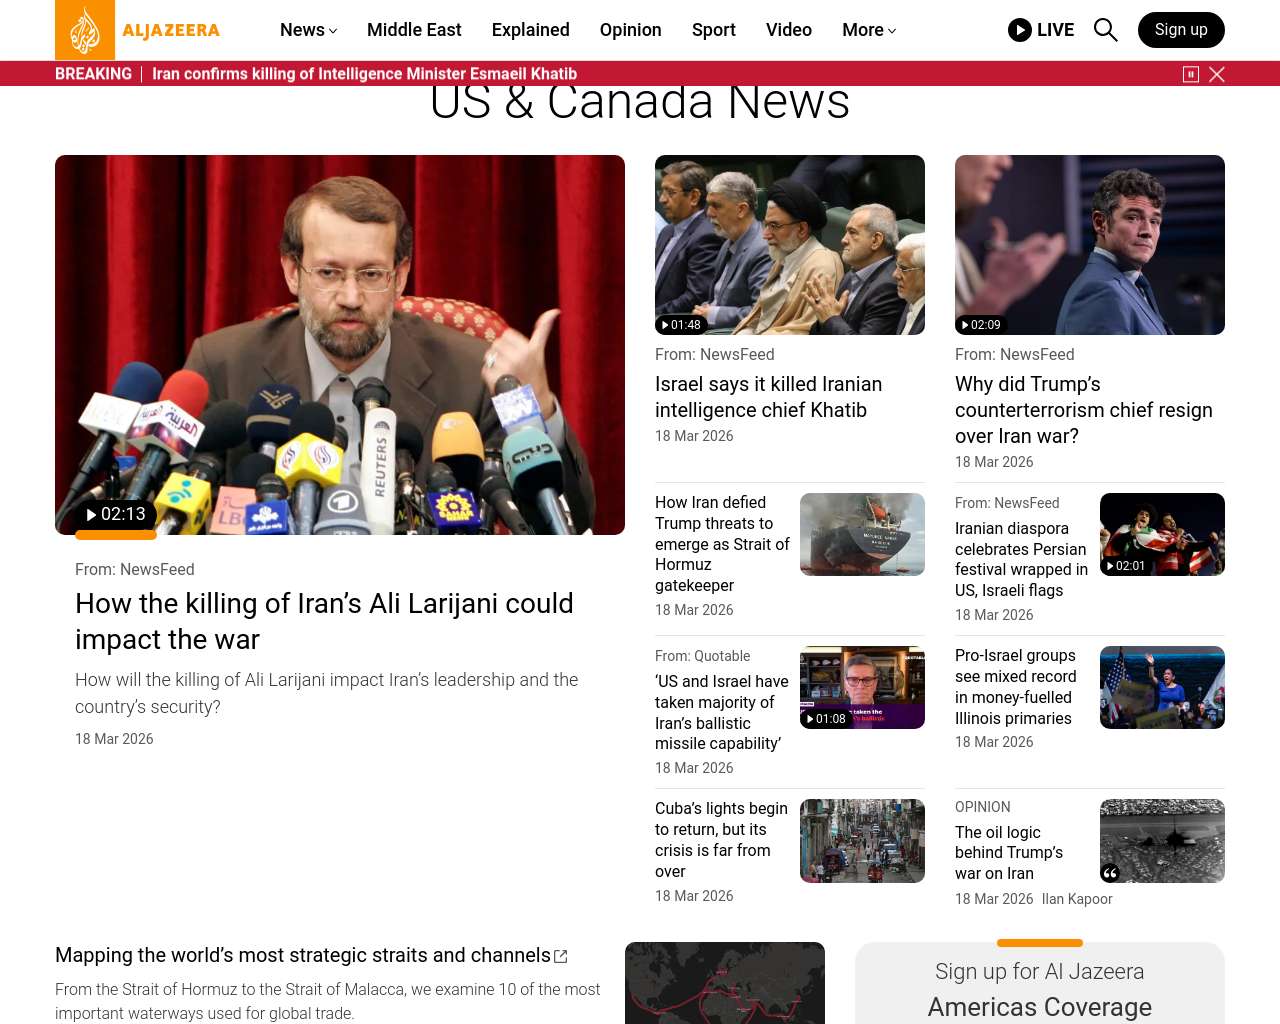Close the breaking news banner
This screenshot has width=1280, height=1024.
coord(1217,74)
